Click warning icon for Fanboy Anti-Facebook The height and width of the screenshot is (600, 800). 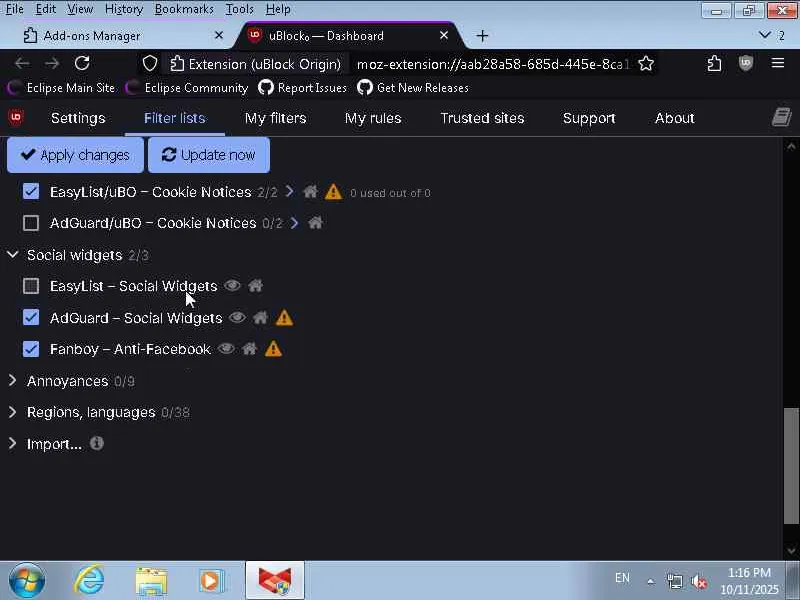pos(273,349)
